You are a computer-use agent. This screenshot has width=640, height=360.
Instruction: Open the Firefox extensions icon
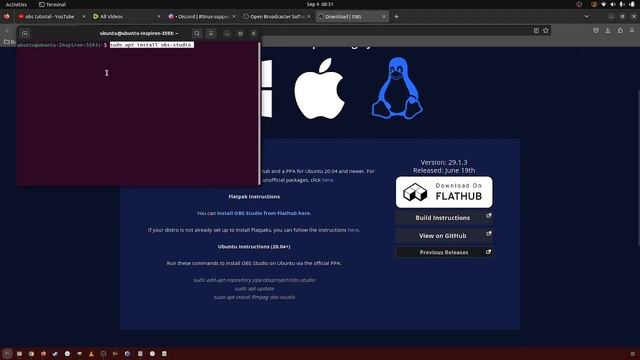click(x=620, y=31)
